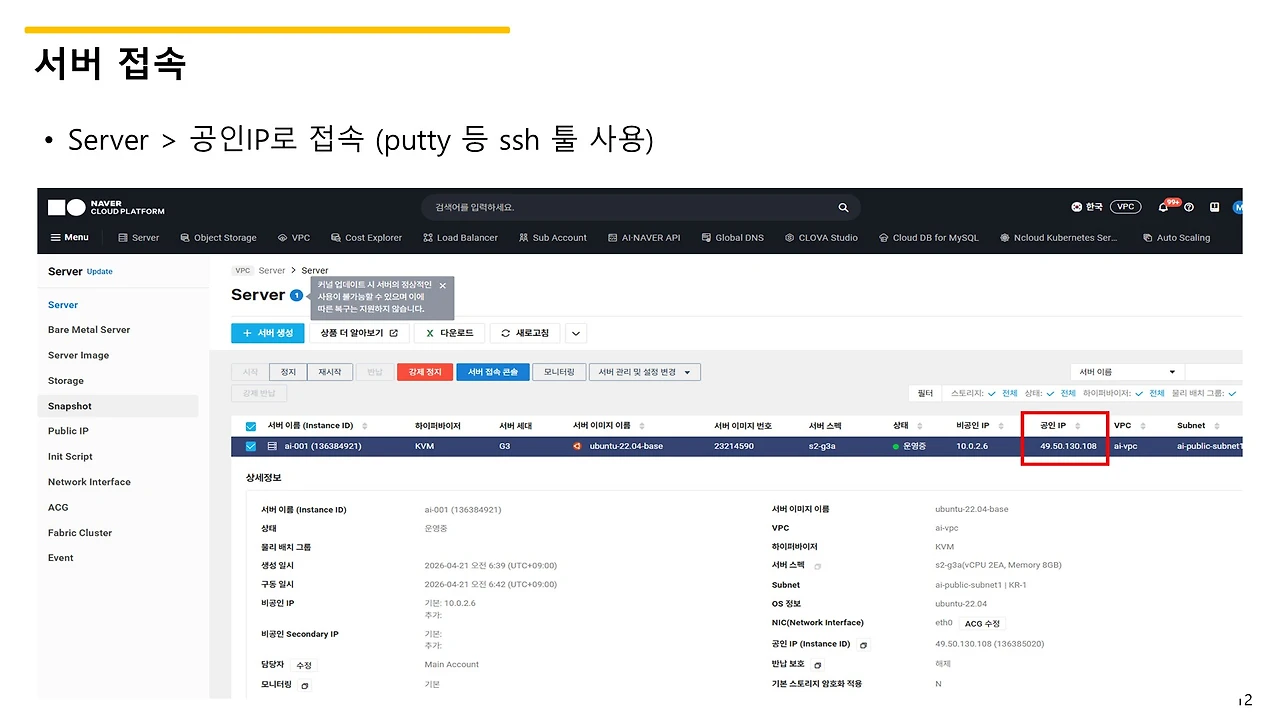Open the 서버 이름 search filter dropdown
1280x720 pixels.
click(1126, 371)
